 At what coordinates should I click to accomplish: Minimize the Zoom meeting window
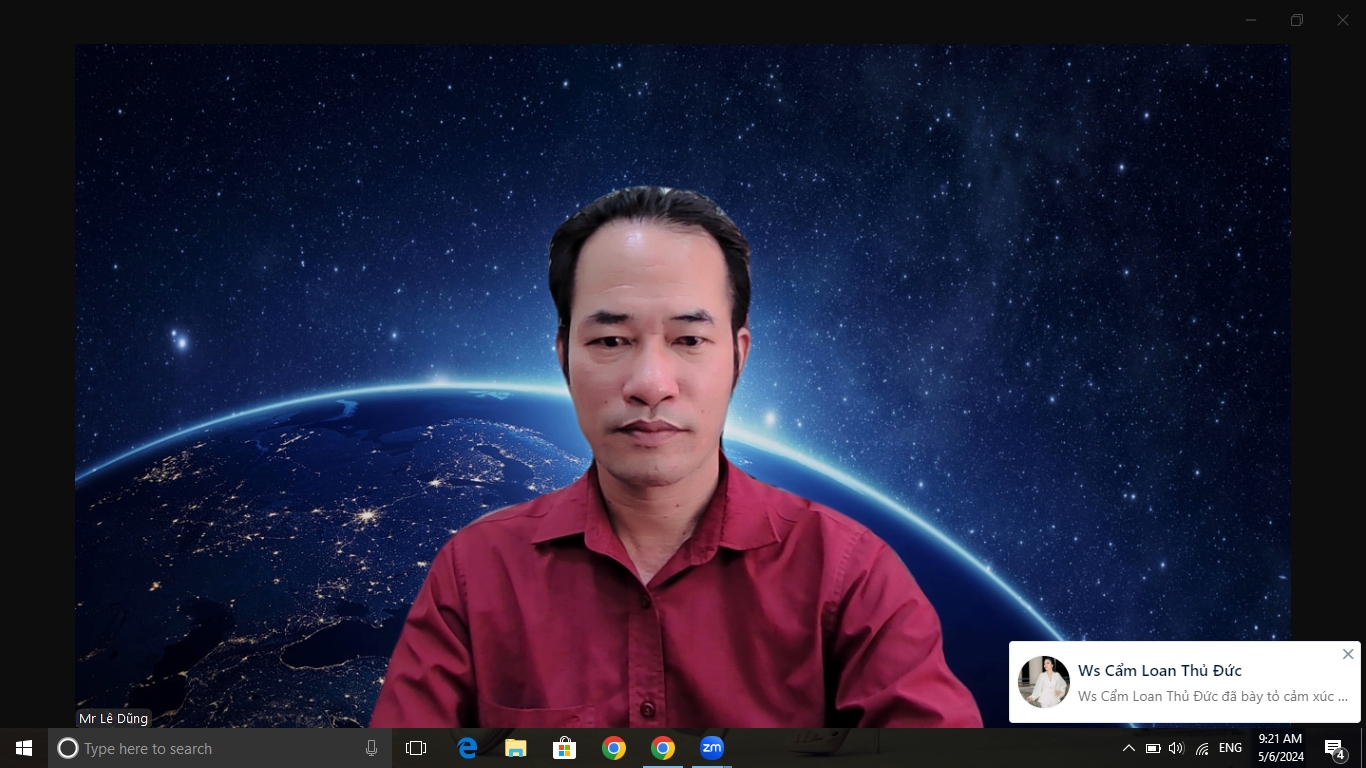tap(1251, 20)
